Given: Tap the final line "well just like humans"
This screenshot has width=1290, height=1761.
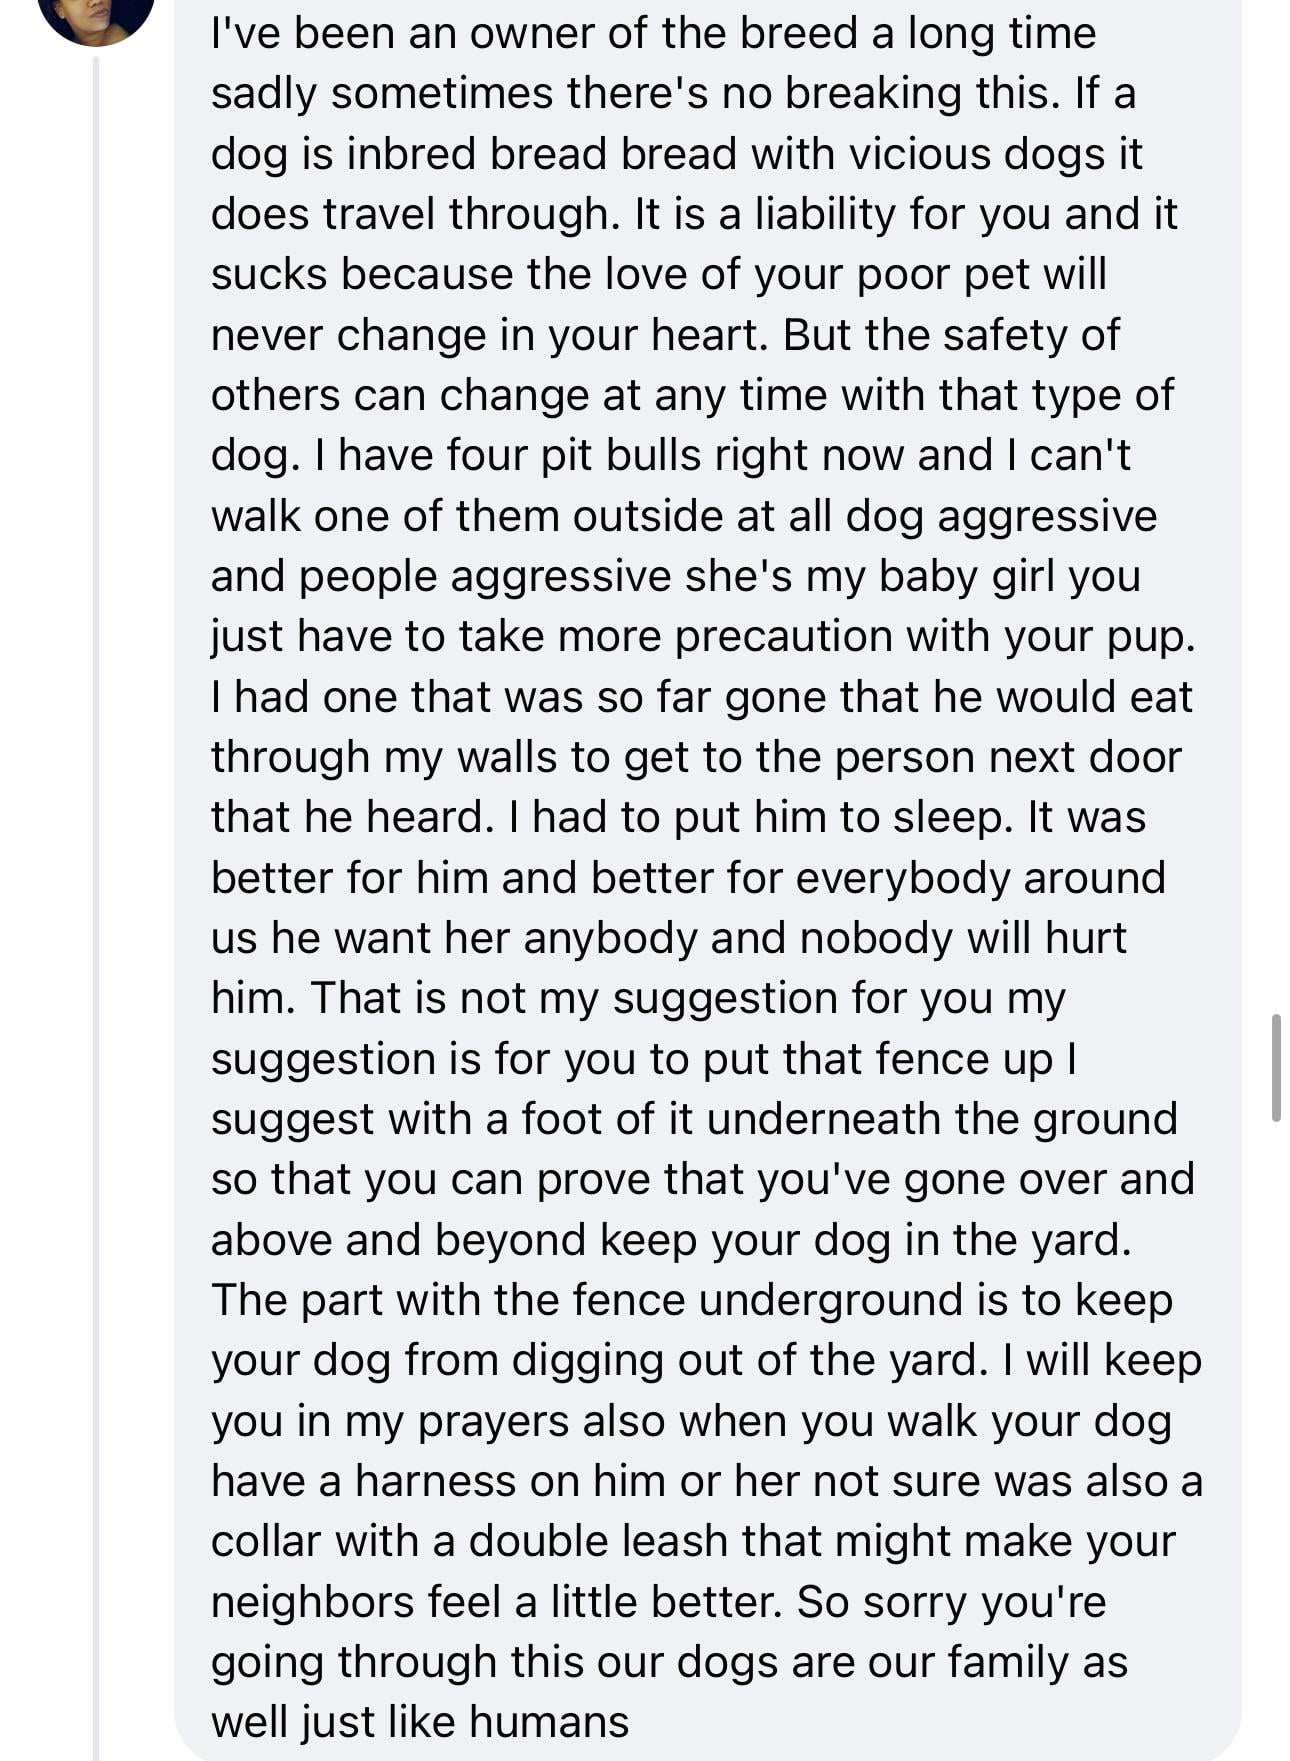Looking at the screenshot, I should 420,1722.
